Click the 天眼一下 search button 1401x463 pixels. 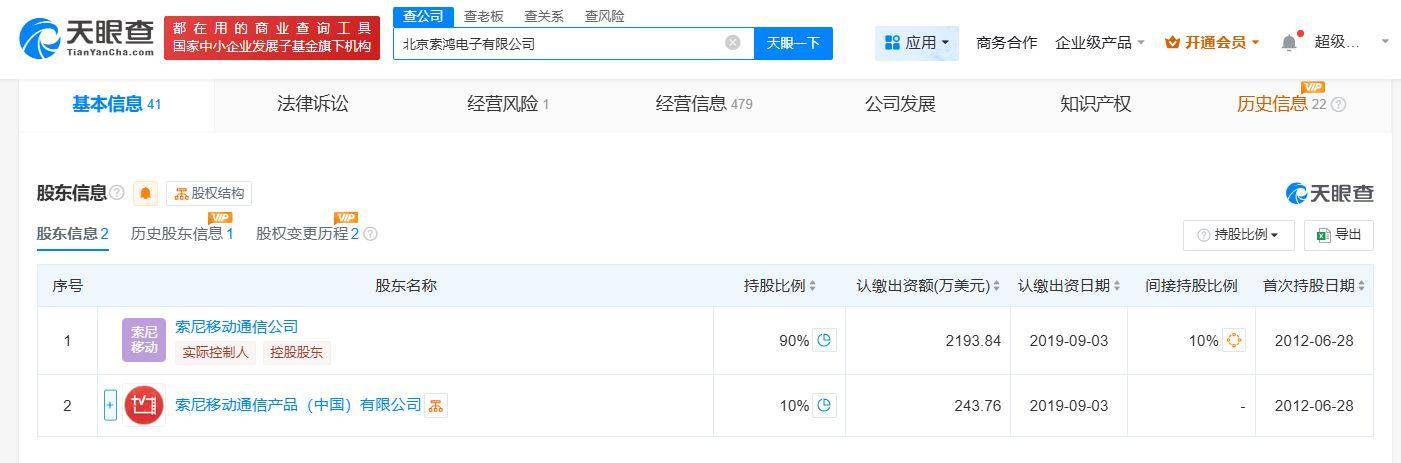pos(793,43)
